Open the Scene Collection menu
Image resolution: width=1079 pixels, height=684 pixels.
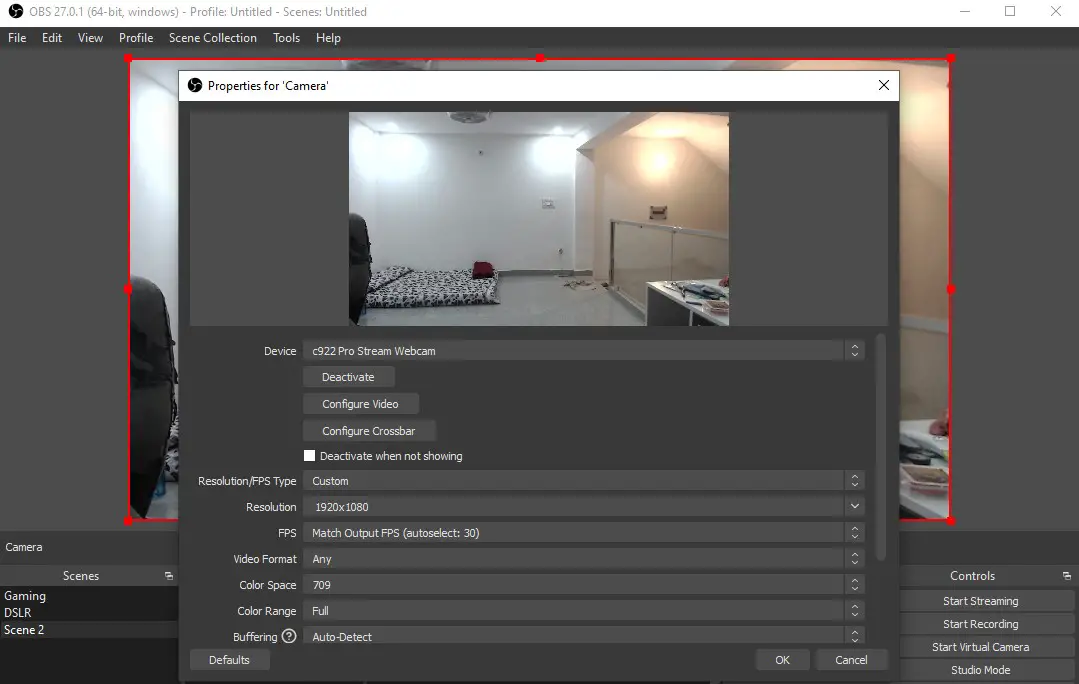213,38
